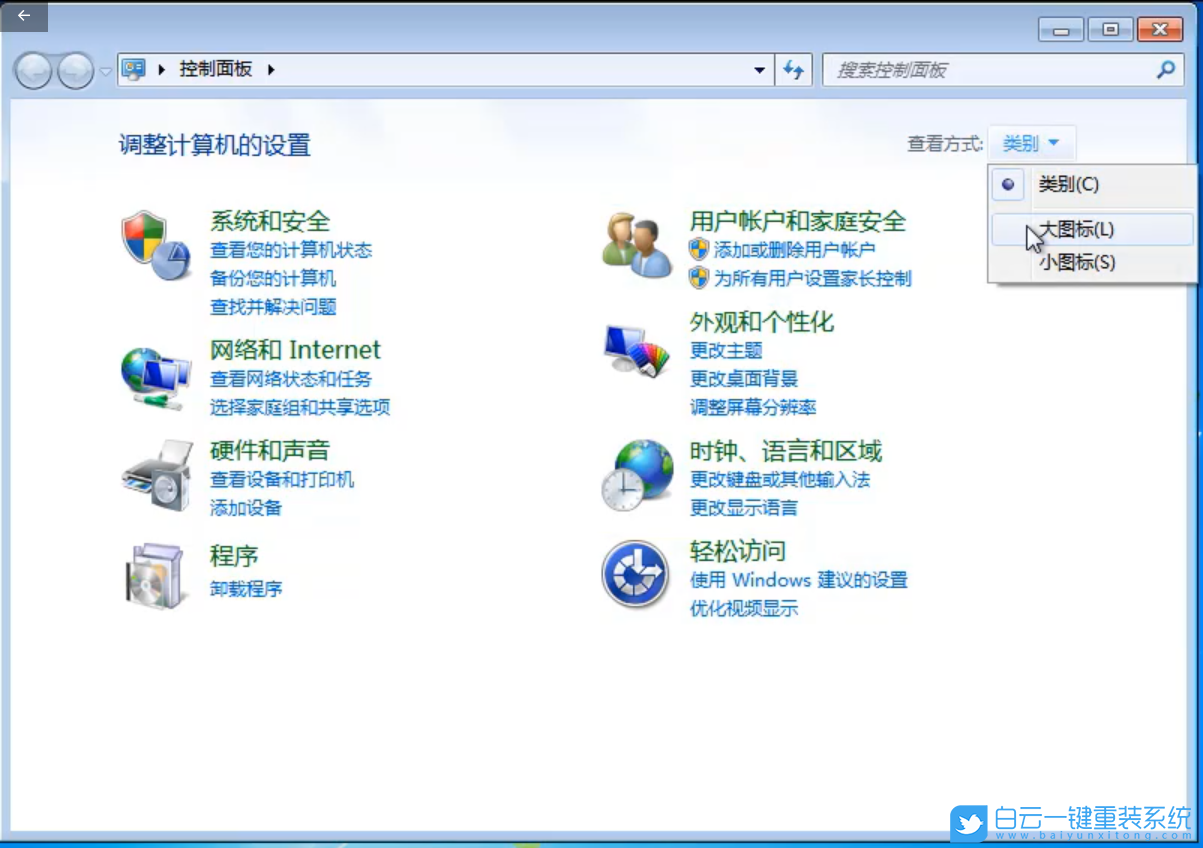Click the refresh button in address bar

pyautogui.click(x=793, y=69)
